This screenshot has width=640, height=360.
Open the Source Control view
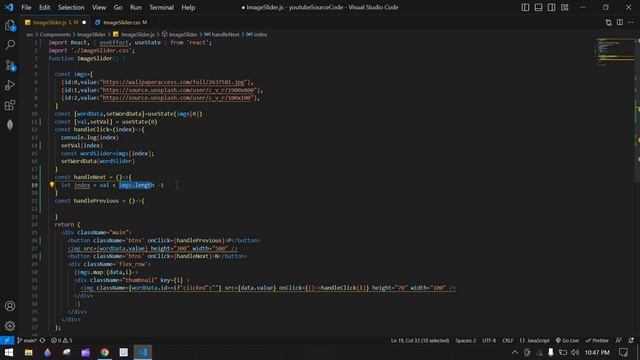10,65
